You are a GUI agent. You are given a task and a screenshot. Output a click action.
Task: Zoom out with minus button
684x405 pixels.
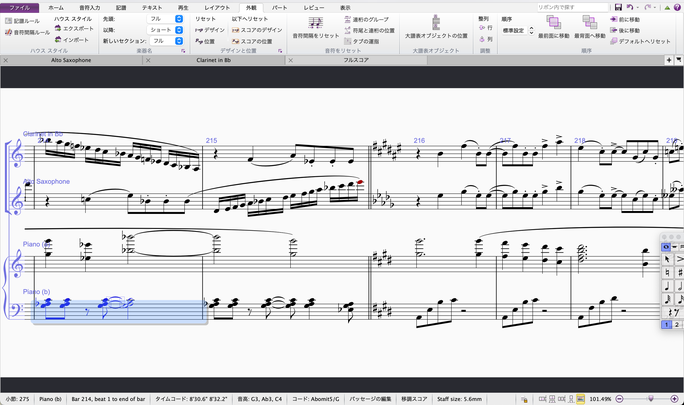[x=619, y=399]
